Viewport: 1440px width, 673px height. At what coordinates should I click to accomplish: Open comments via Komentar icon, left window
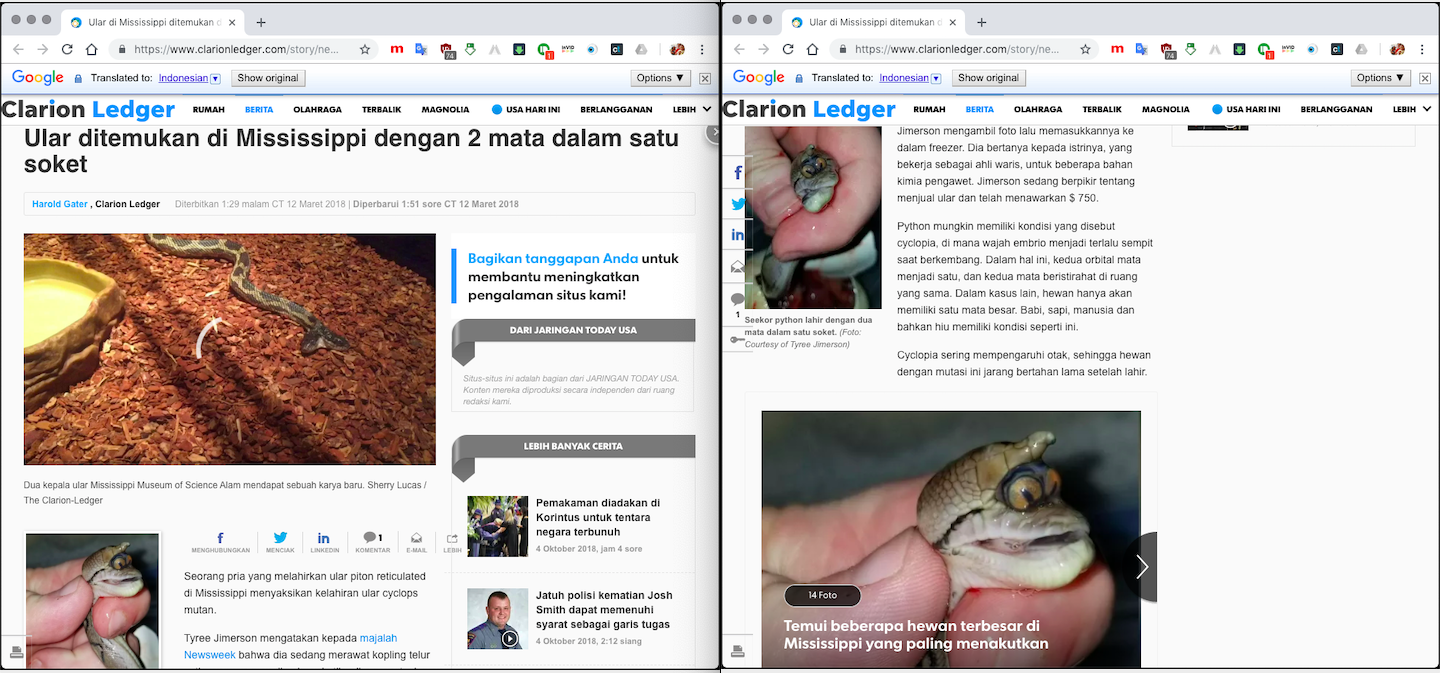372,538
